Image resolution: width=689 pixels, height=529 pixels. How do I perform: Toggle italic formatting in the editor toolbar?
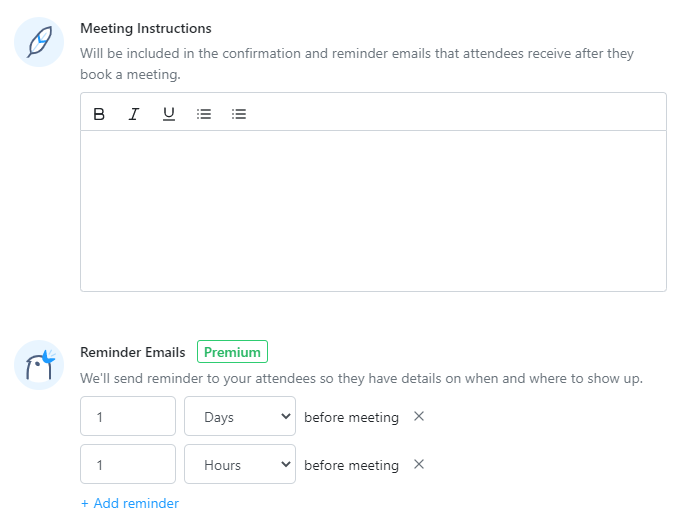coord(134,114)
